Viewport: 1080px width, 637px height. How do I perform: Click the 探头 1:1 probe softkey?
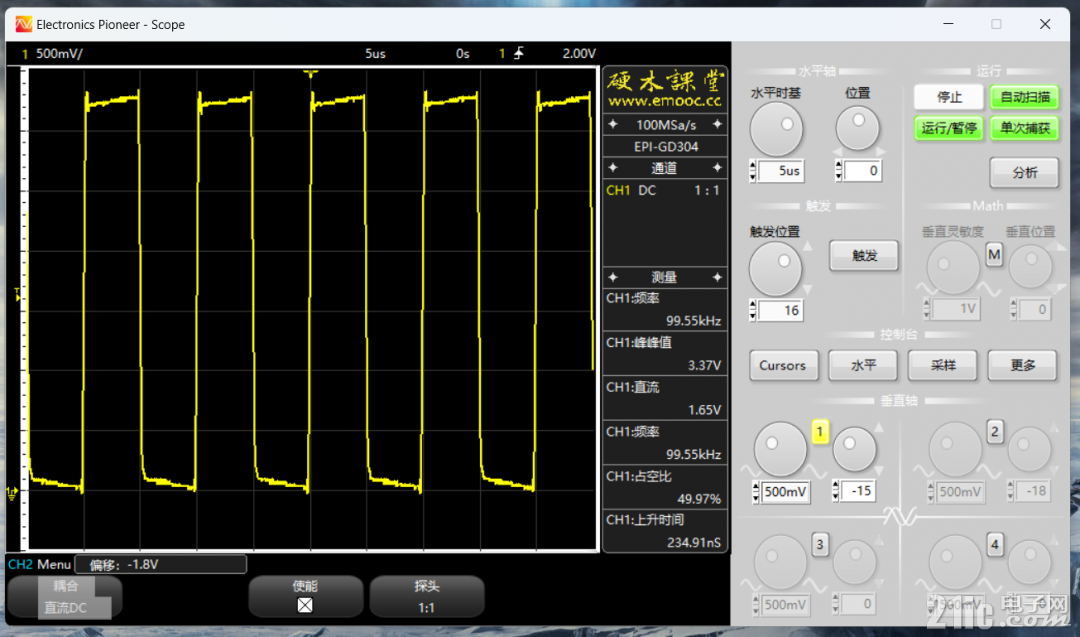point(426,597)
